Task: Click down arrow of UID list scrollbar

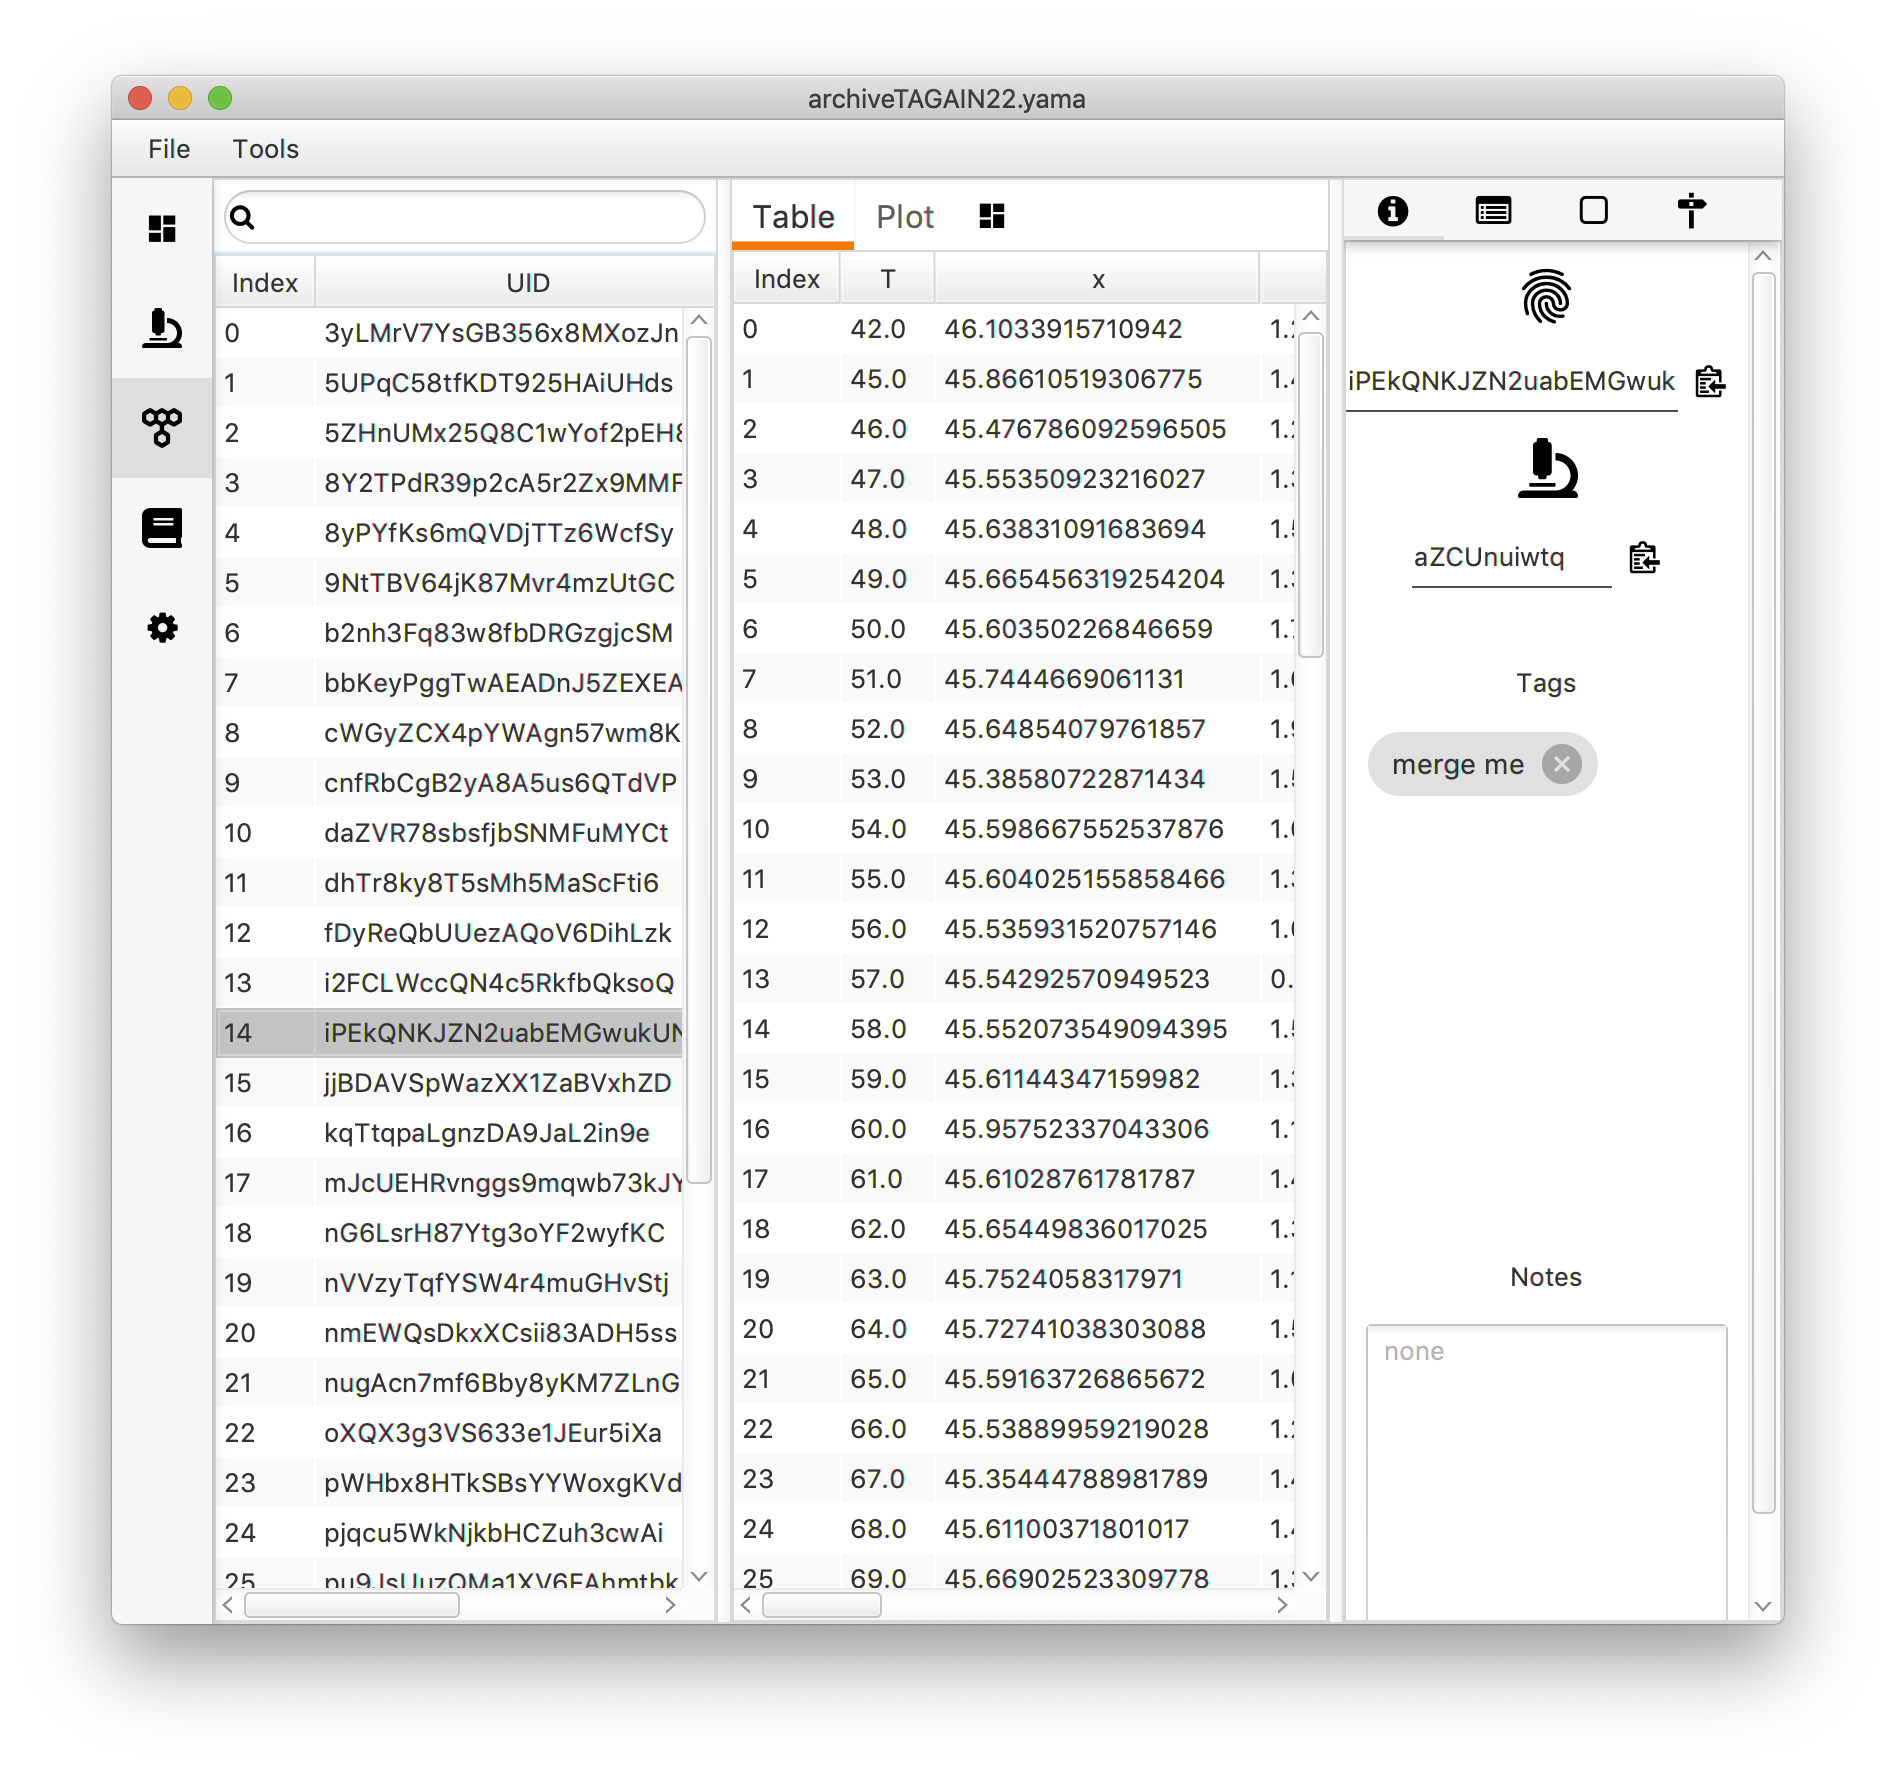Action: click(700, 1576)
